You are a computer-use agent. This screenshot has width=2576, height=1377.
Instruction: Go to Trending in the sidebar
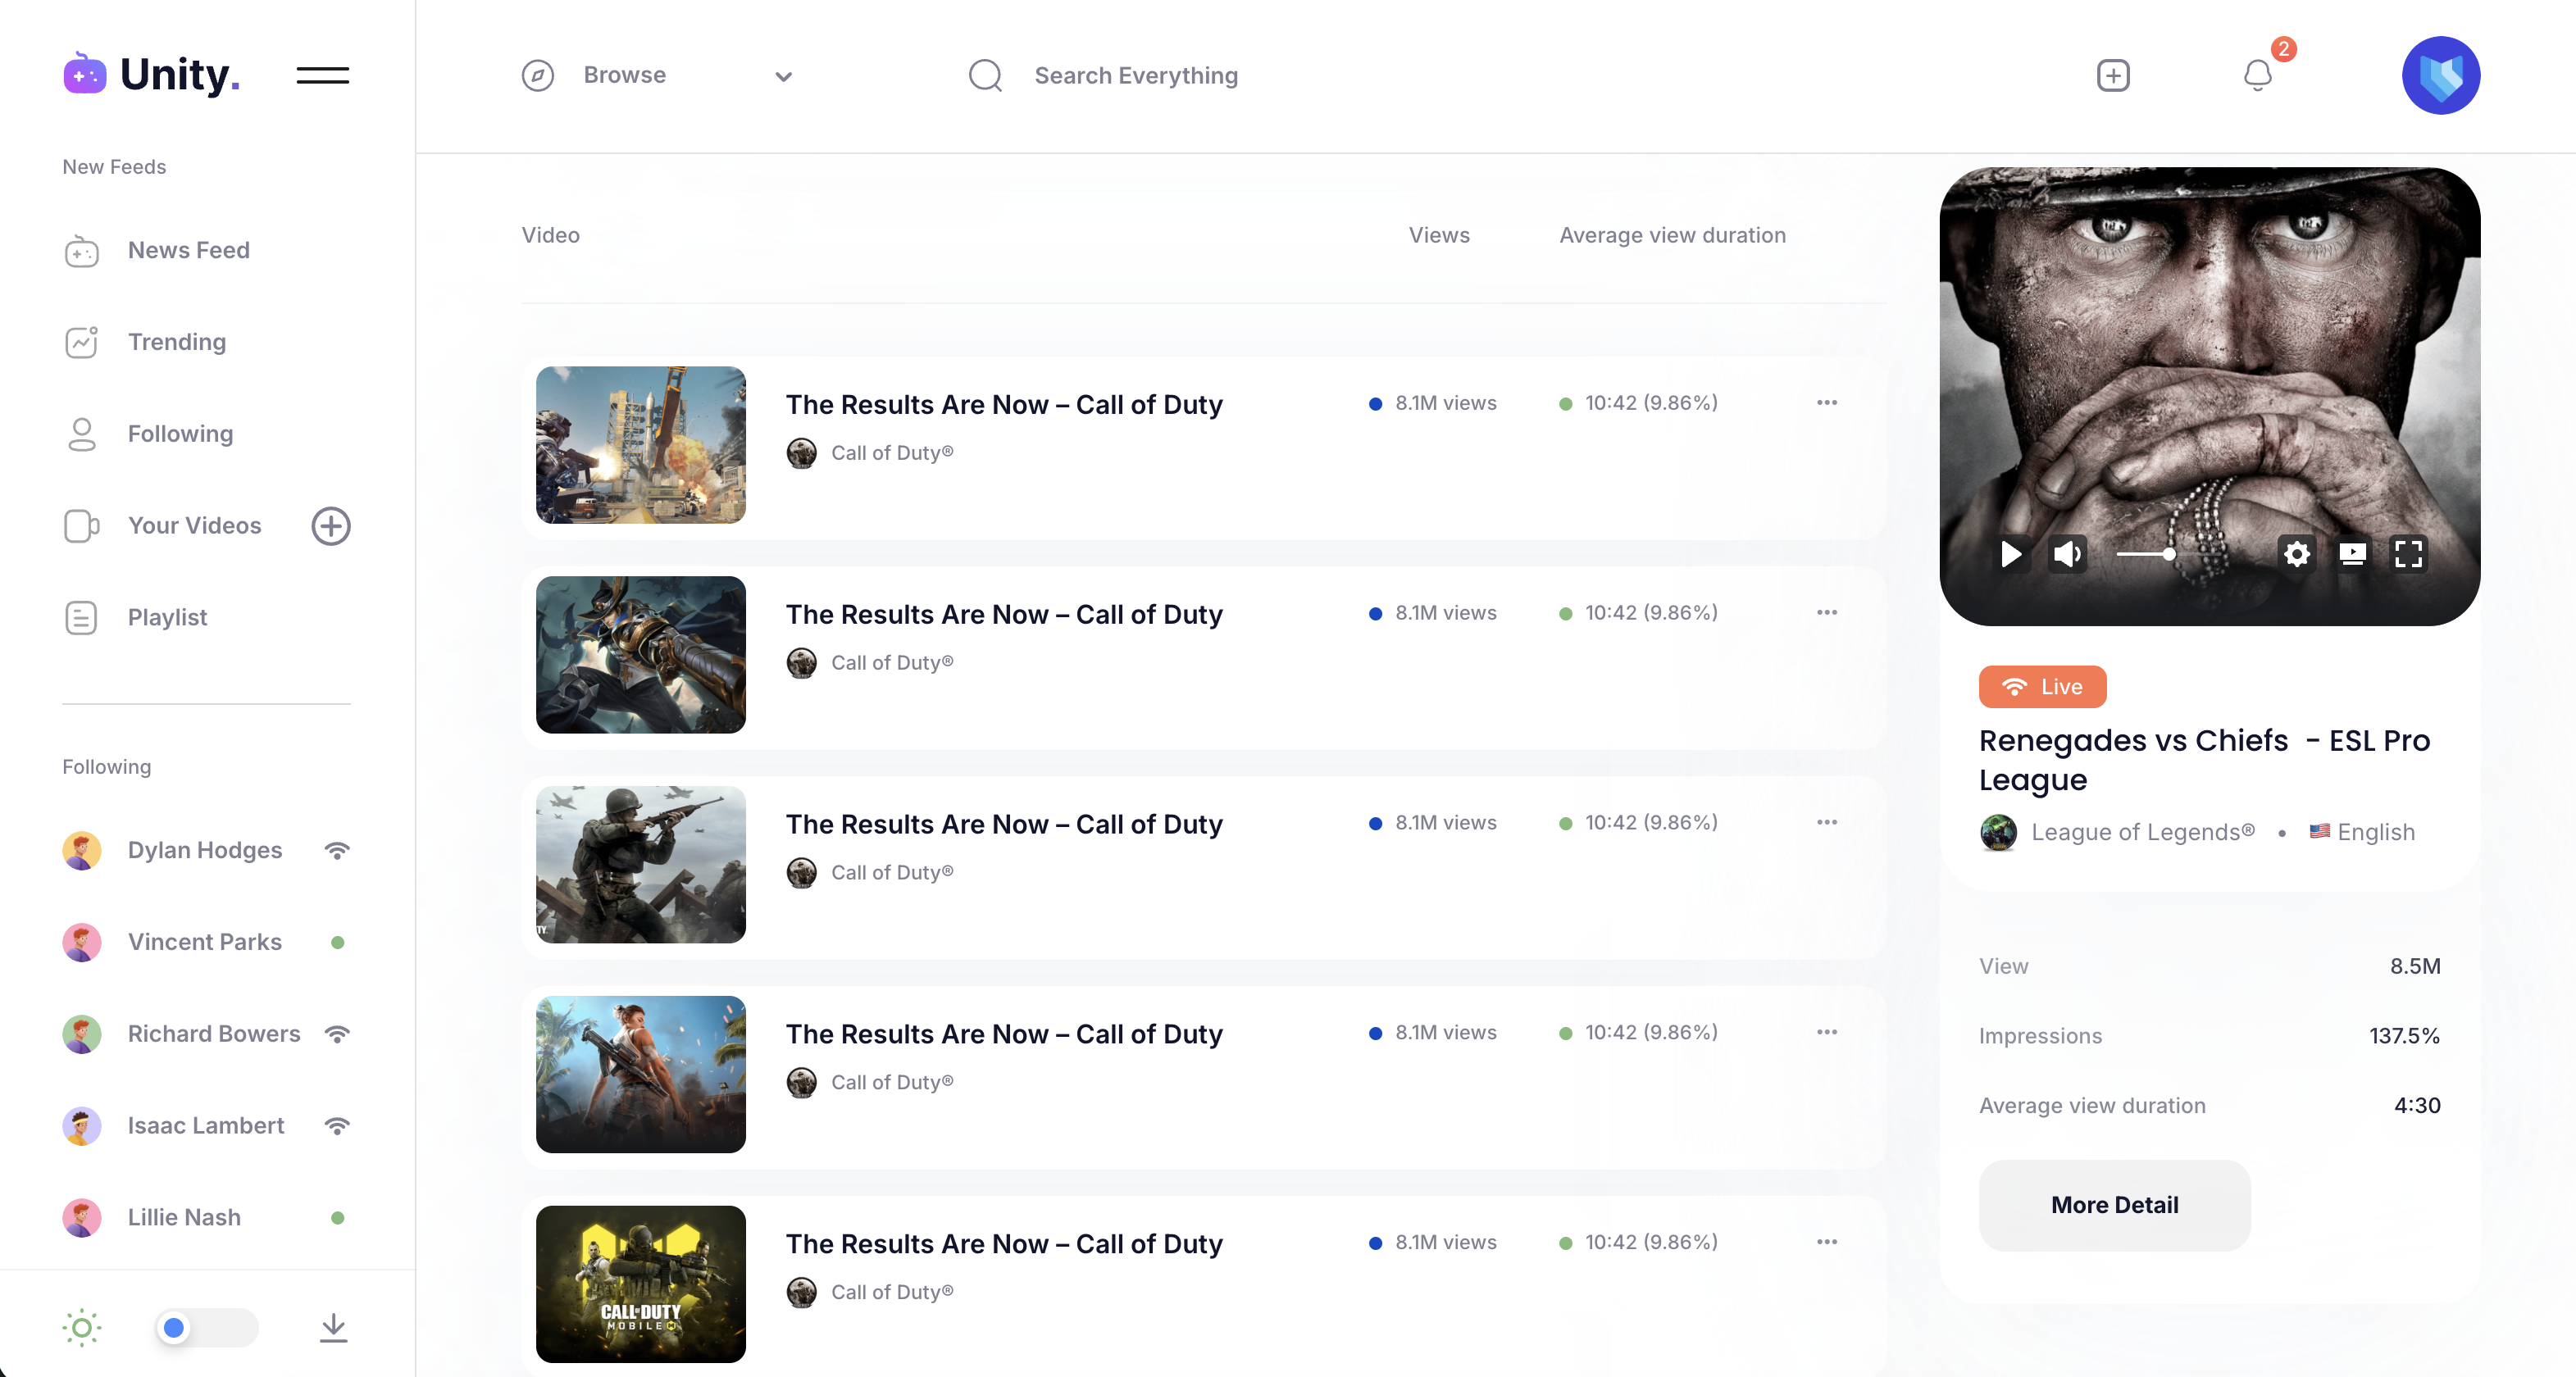[177, 343]
